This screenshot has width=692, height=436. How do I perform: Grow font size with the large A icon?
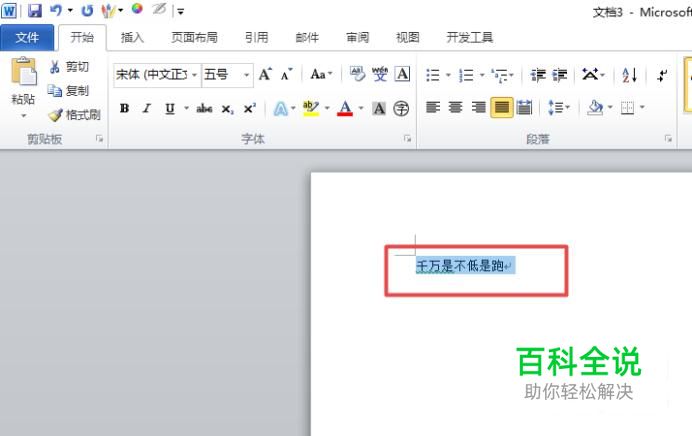(x=265, y=74)
